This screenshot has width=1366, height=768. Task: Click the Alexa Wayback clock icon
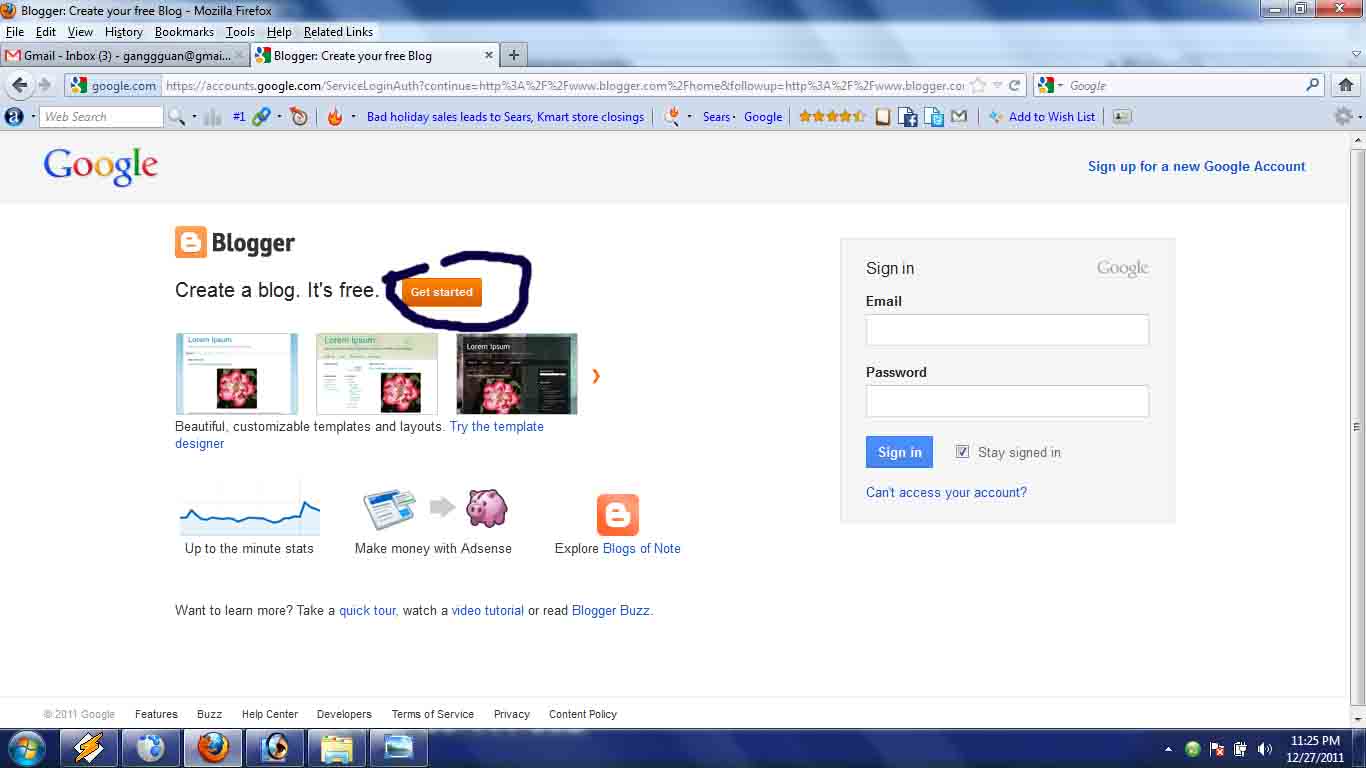(x=299, y=117)
